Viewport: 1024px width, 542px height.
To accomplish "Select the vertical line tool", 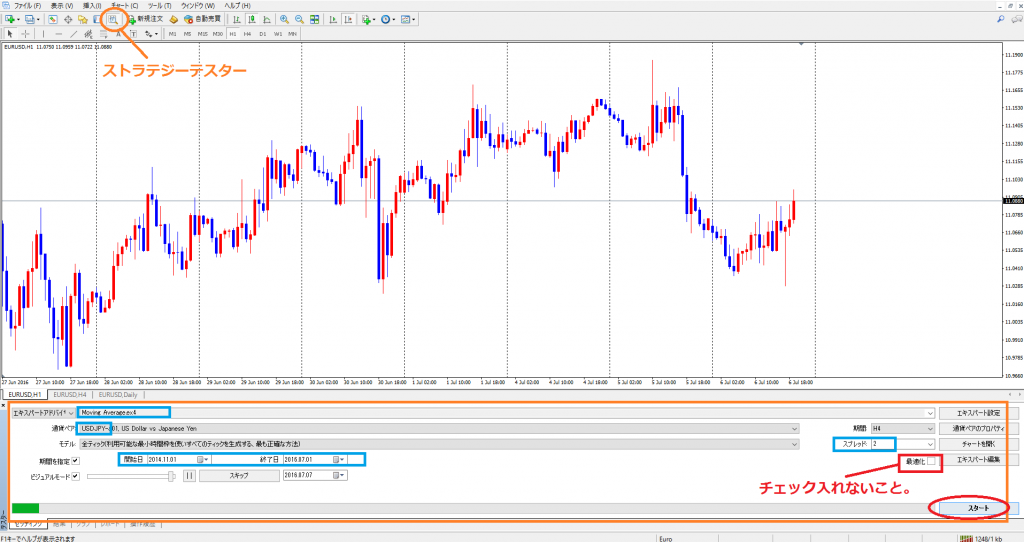I will pyautogui.click(x=43, y=33).
